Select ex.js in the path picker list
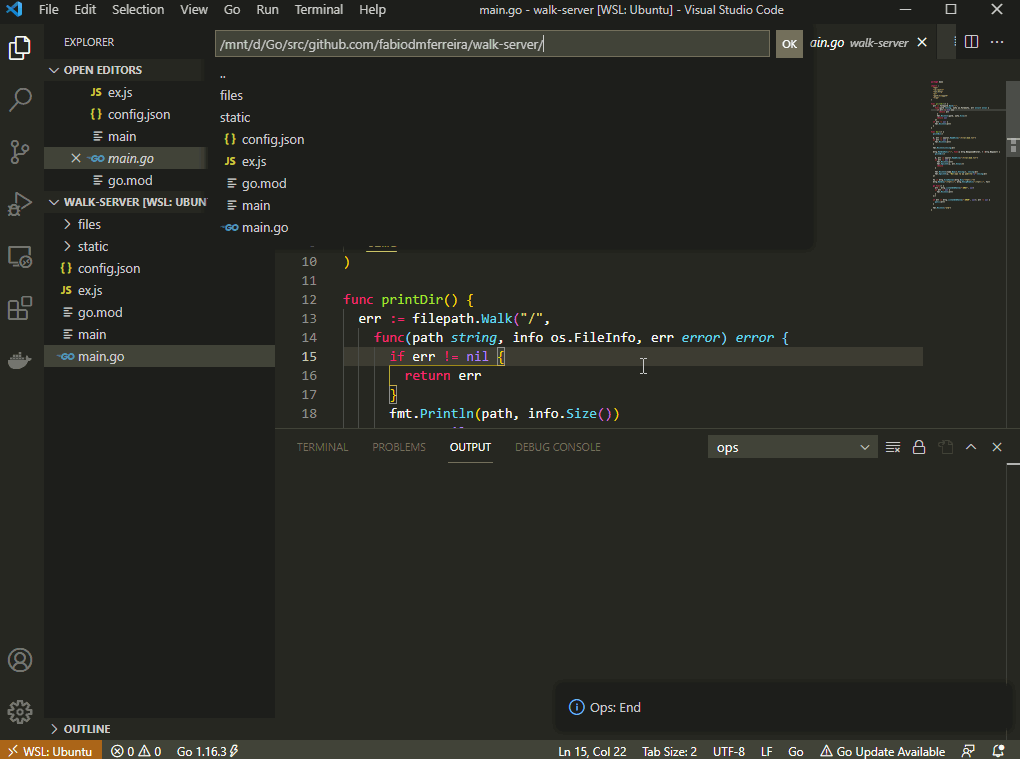The image size is (1020, 759). (x=513, y=162)
